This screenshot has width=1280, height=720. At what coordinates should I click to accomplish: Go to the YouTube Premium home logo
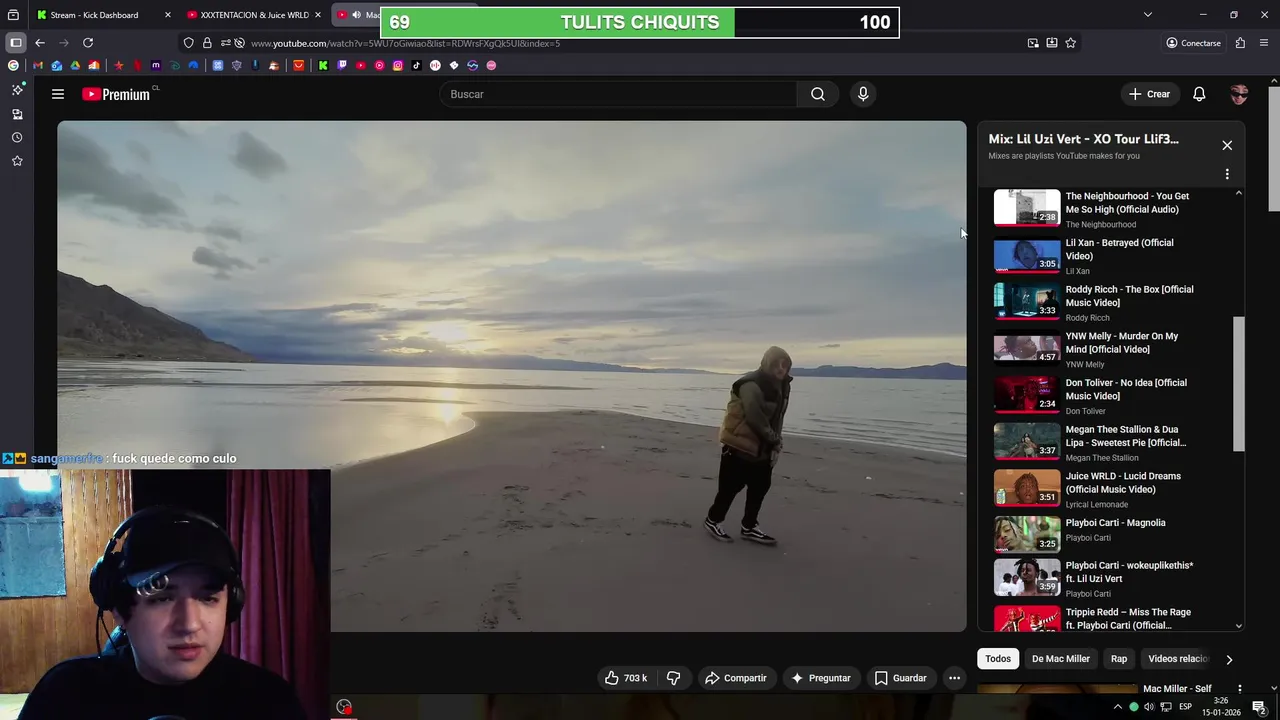pos(116,94)
